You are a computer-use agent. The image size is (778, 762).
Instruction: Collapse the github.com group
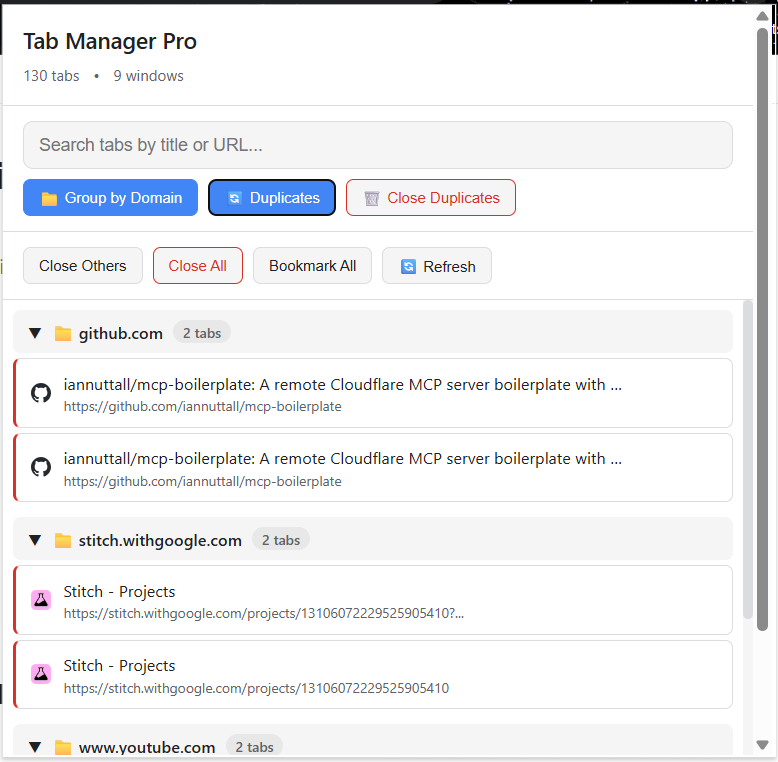[35, 333]
